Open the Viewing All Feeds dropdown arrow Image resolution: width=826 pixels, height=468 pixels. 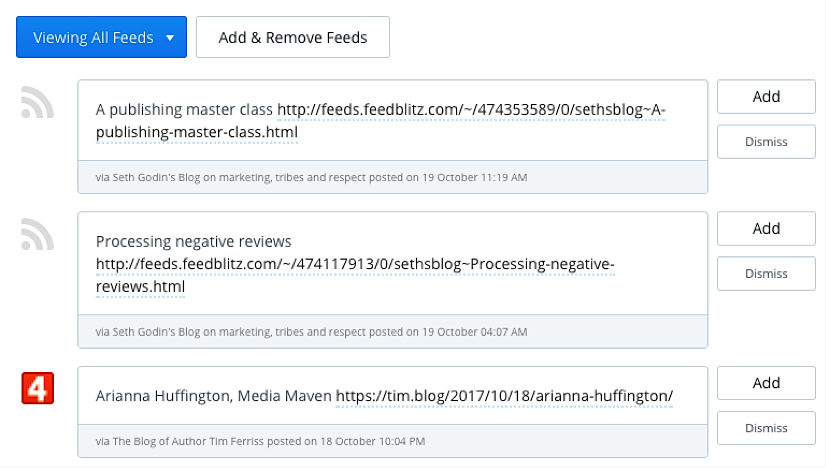(x=170, y=38)
